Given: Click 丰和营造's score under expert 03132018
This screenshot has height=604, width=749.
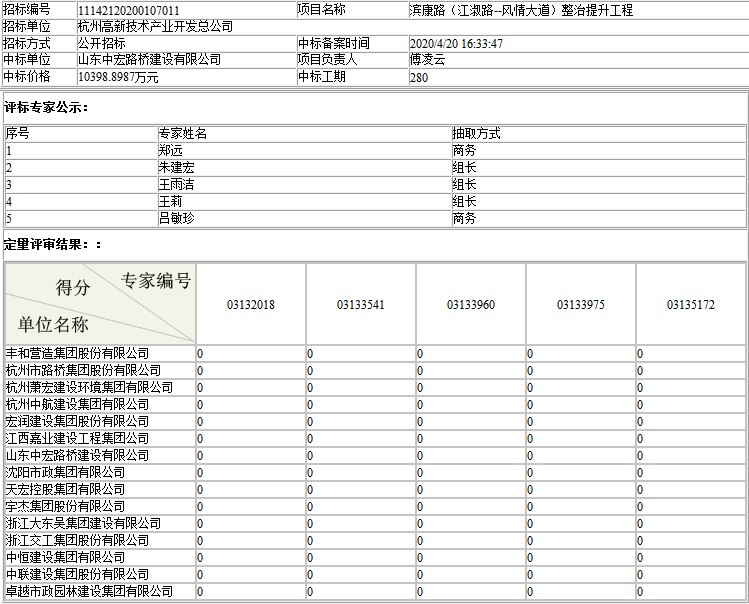Looking at the screenshot, I should 200,354.
